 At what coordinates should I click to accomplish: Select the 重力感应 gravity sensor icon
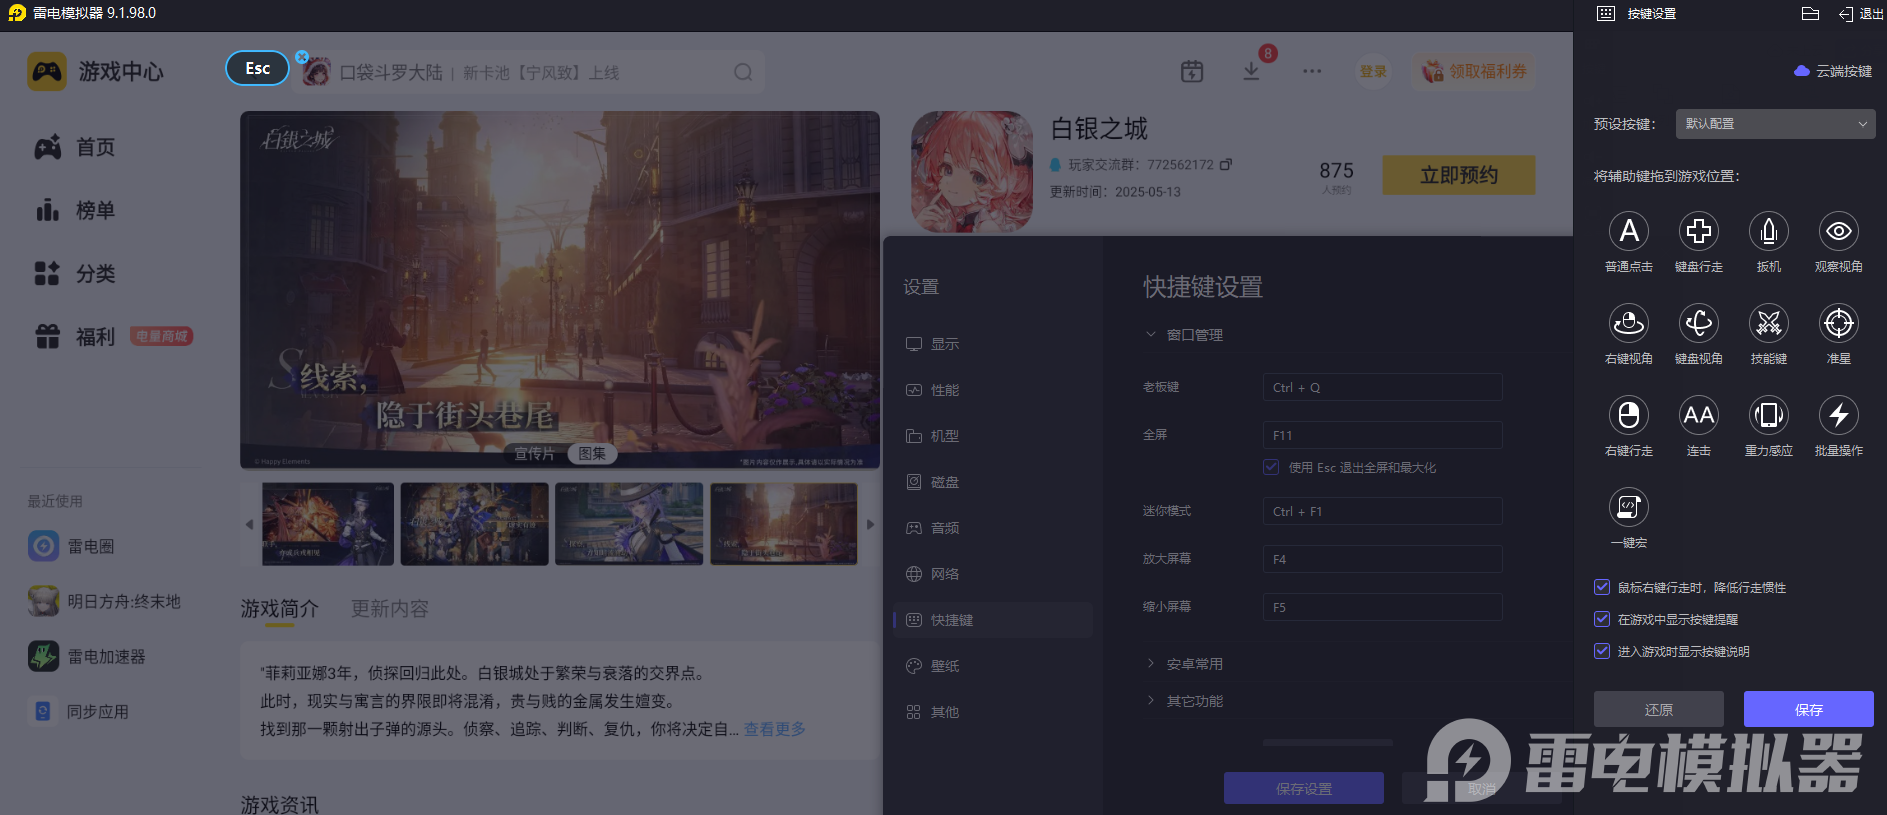1769,415
